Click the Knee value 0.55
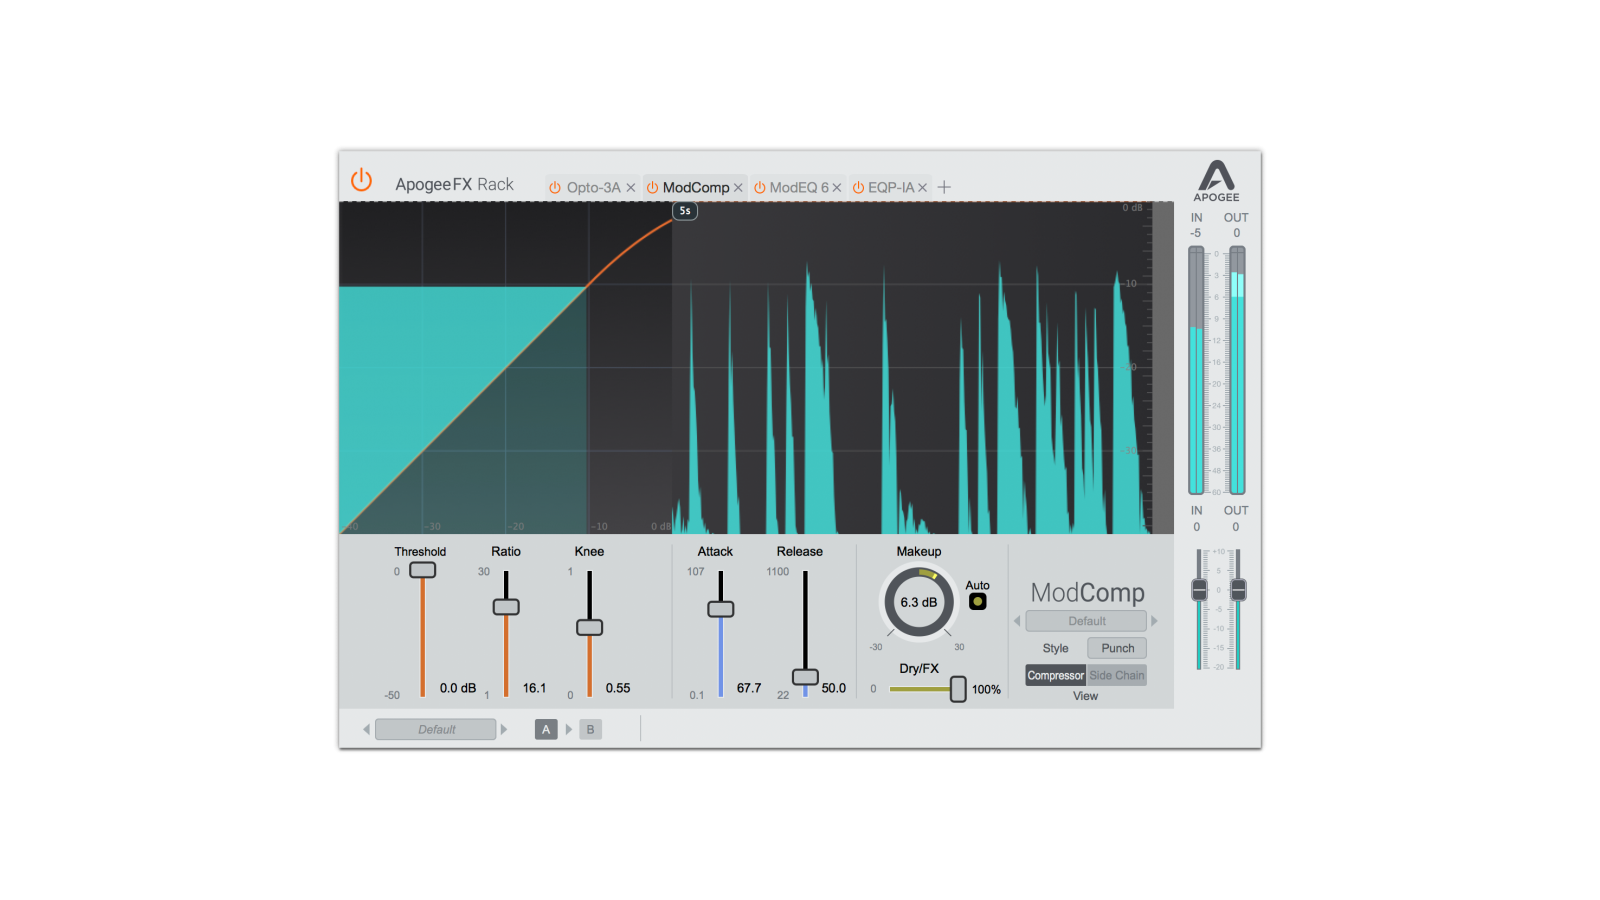 pos(618,688)
